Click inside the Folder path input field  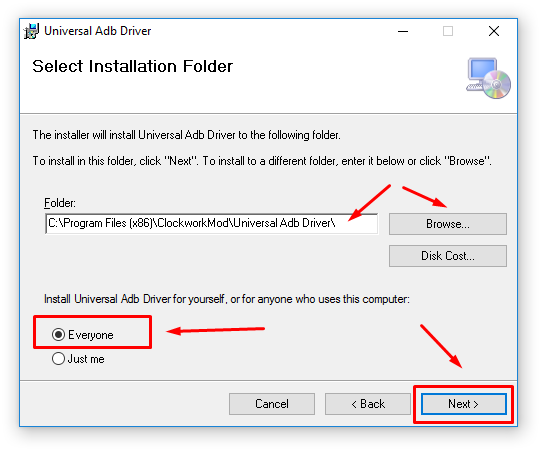211,223
